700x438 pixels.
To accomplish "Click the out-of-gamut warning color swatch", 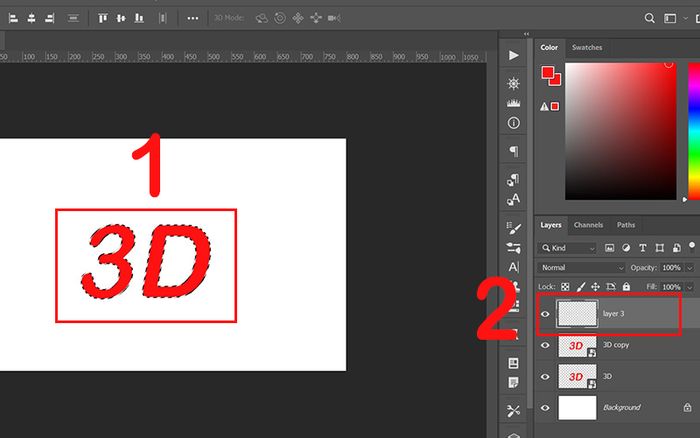I will pos(554,106).
